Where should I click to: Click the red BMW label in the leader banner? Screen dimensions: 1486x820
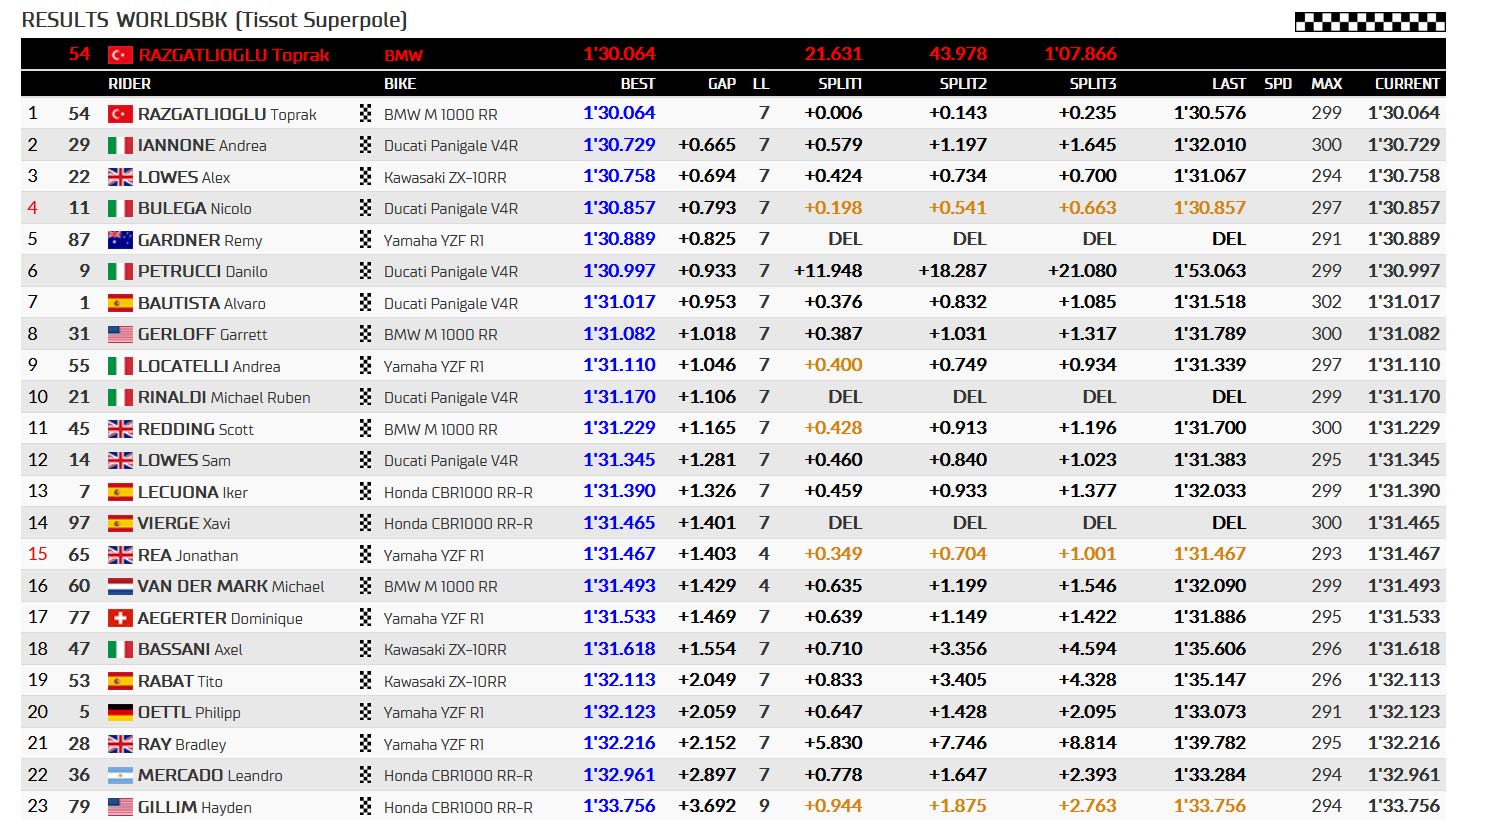(x=403, y=55)
